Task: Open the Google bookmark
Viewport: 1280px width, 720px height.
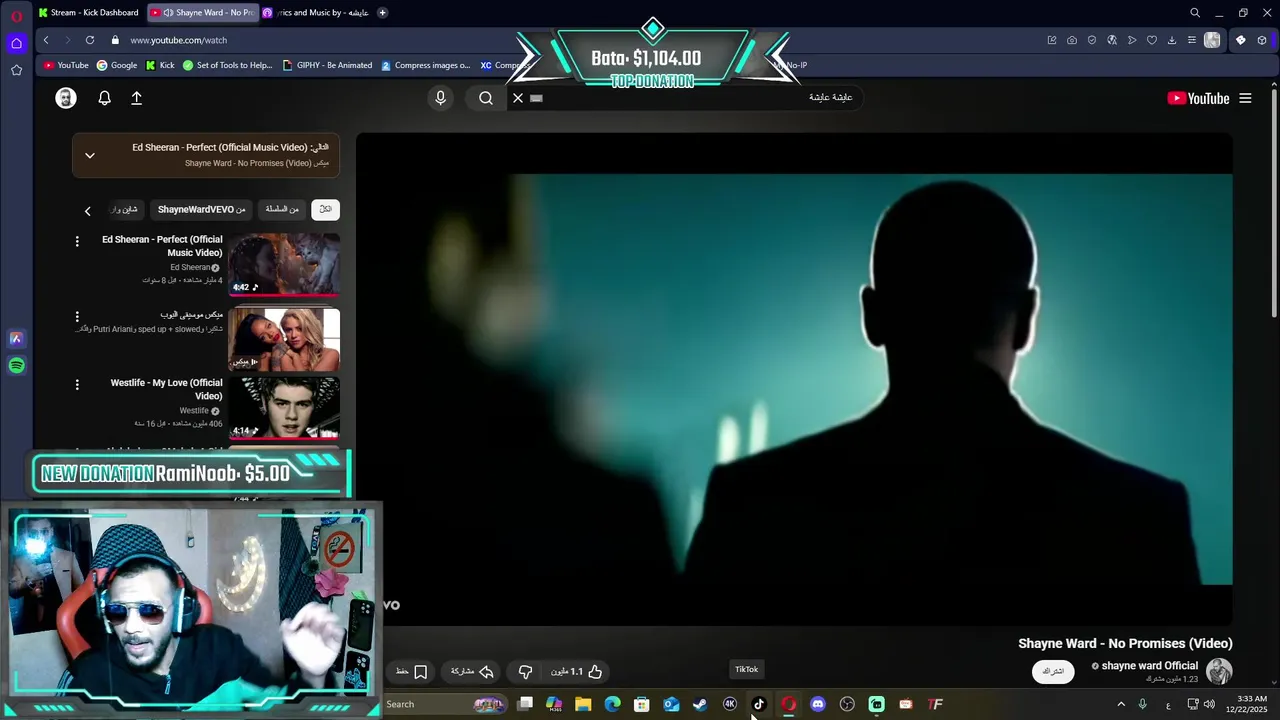Action: point(117,65)
